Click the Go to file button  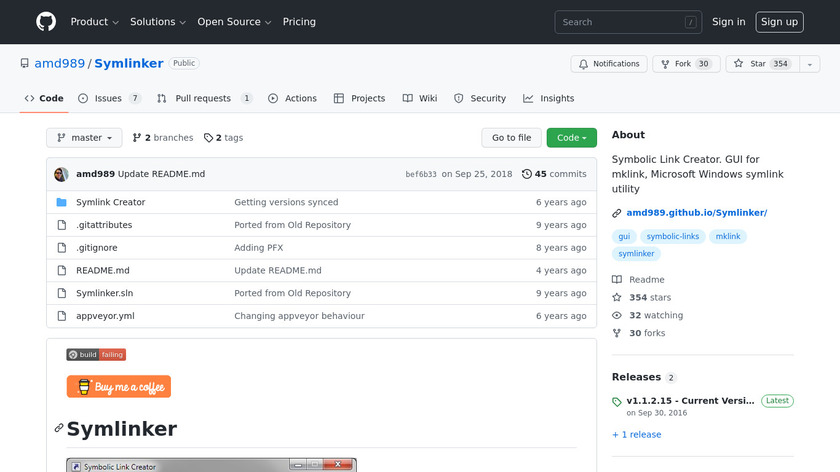[511, 138]
